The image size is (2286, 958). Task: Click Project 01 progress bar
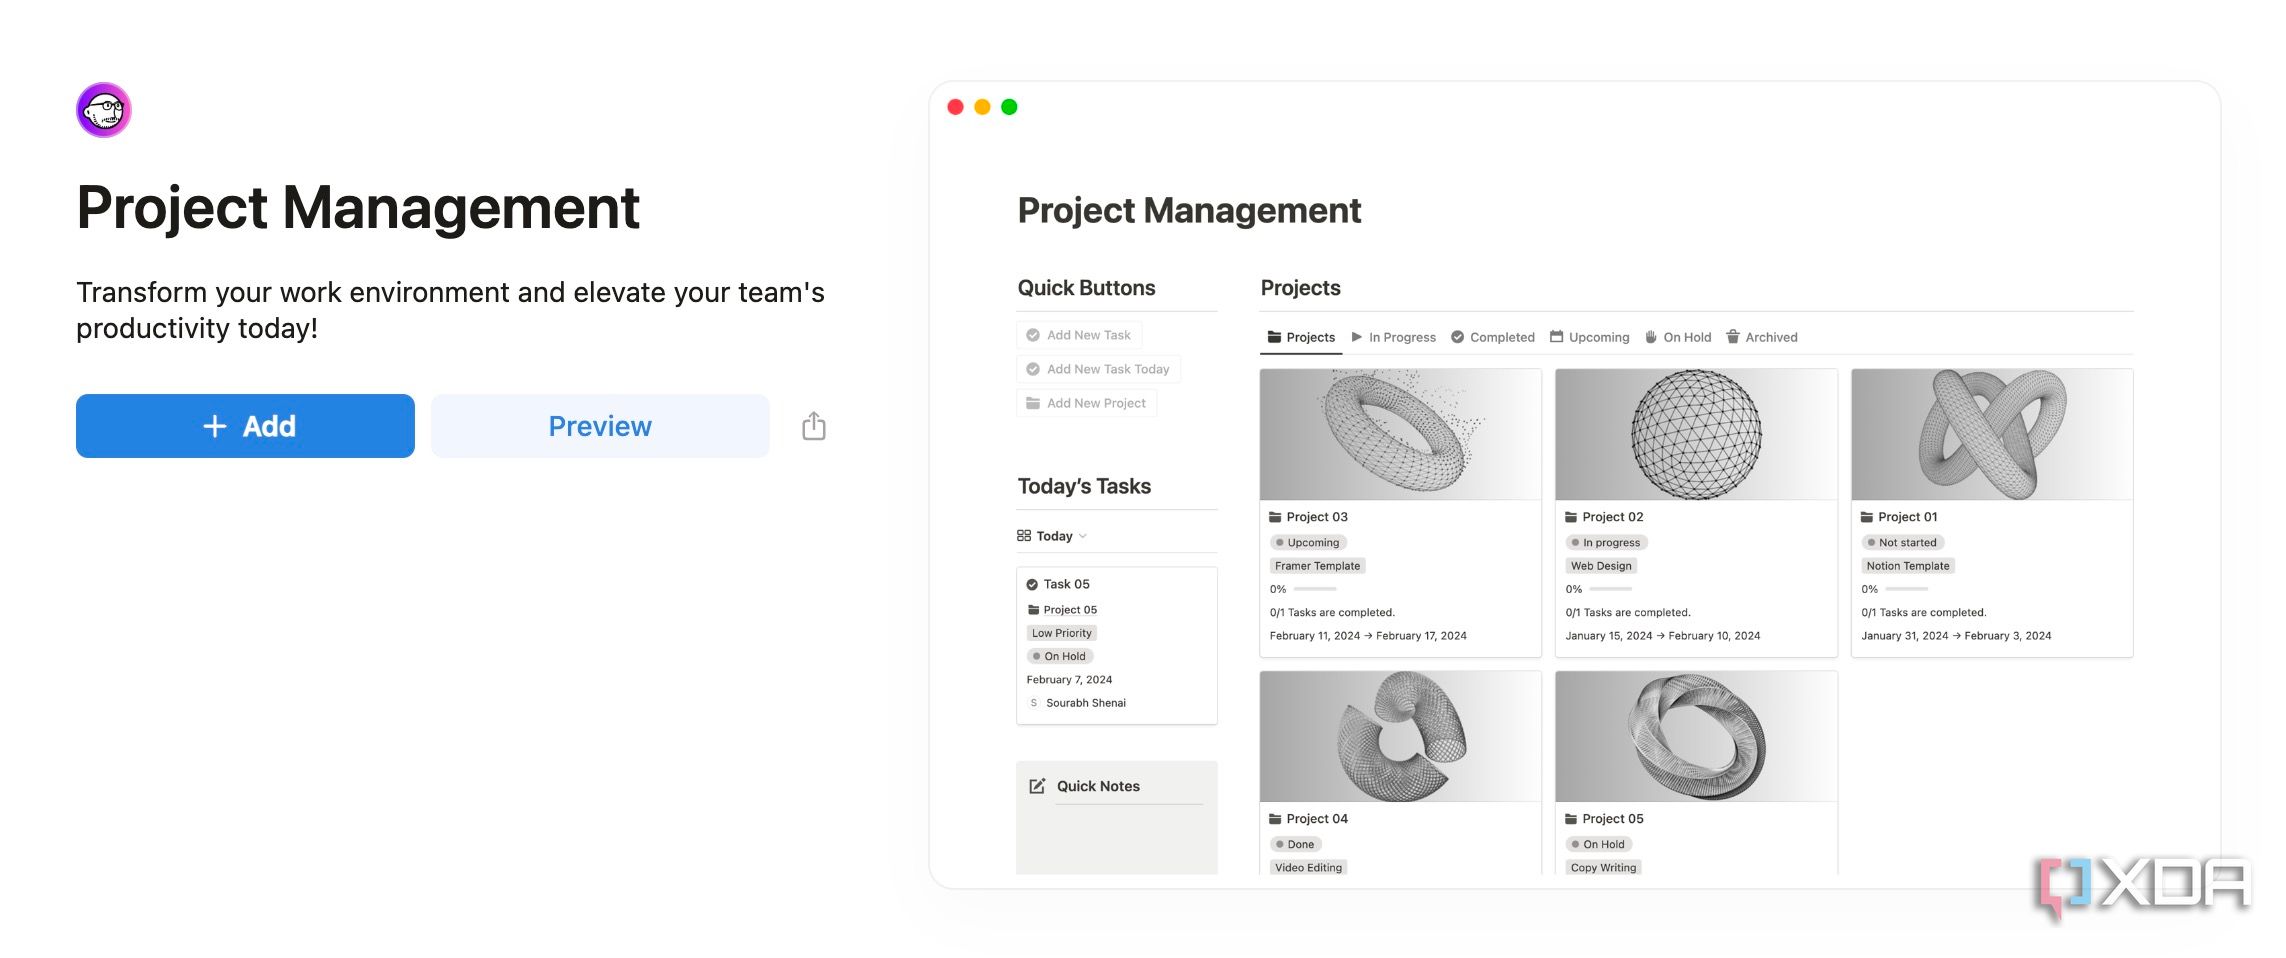point(1906,589)
